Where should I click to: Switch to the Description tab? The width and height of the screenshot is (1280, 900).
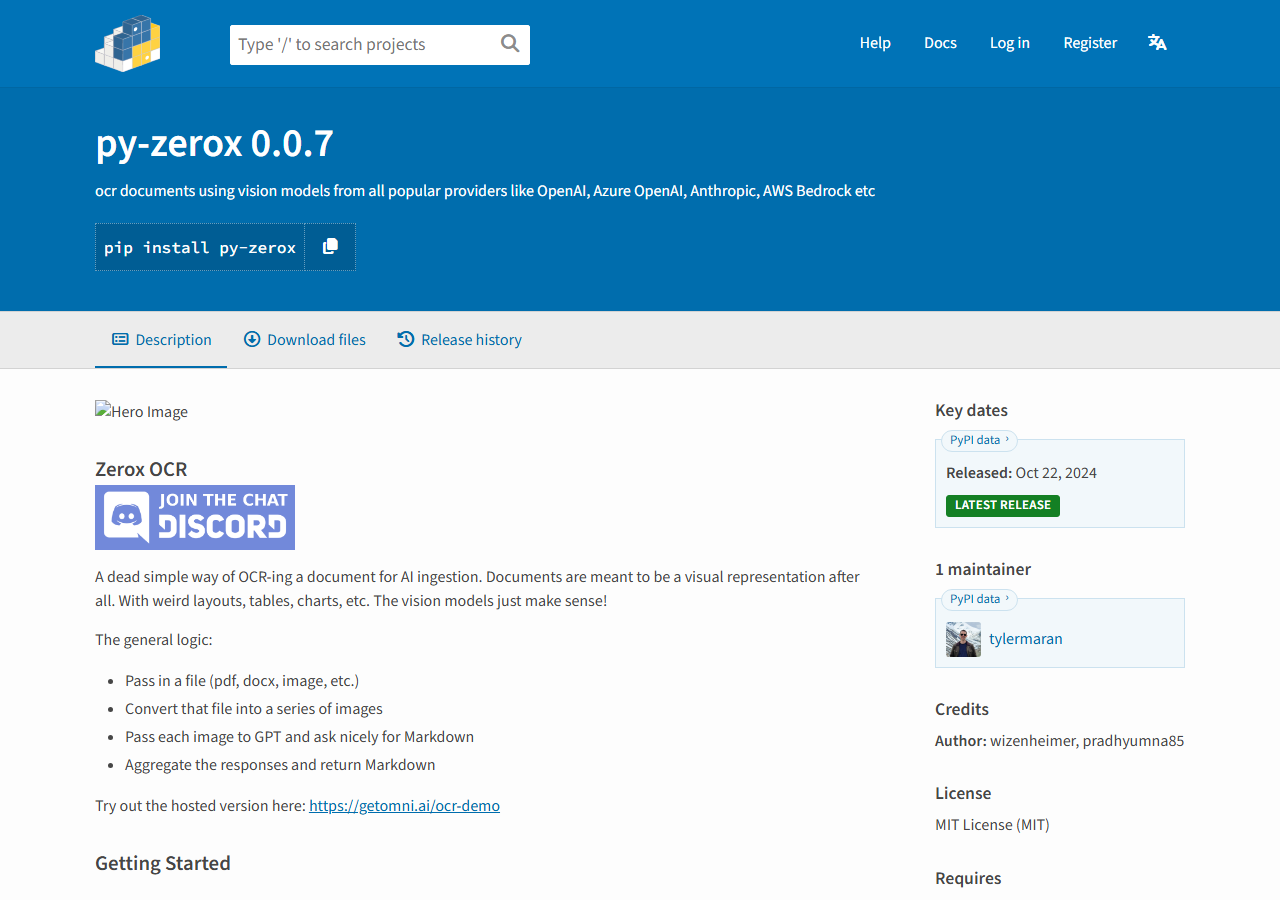161,340
